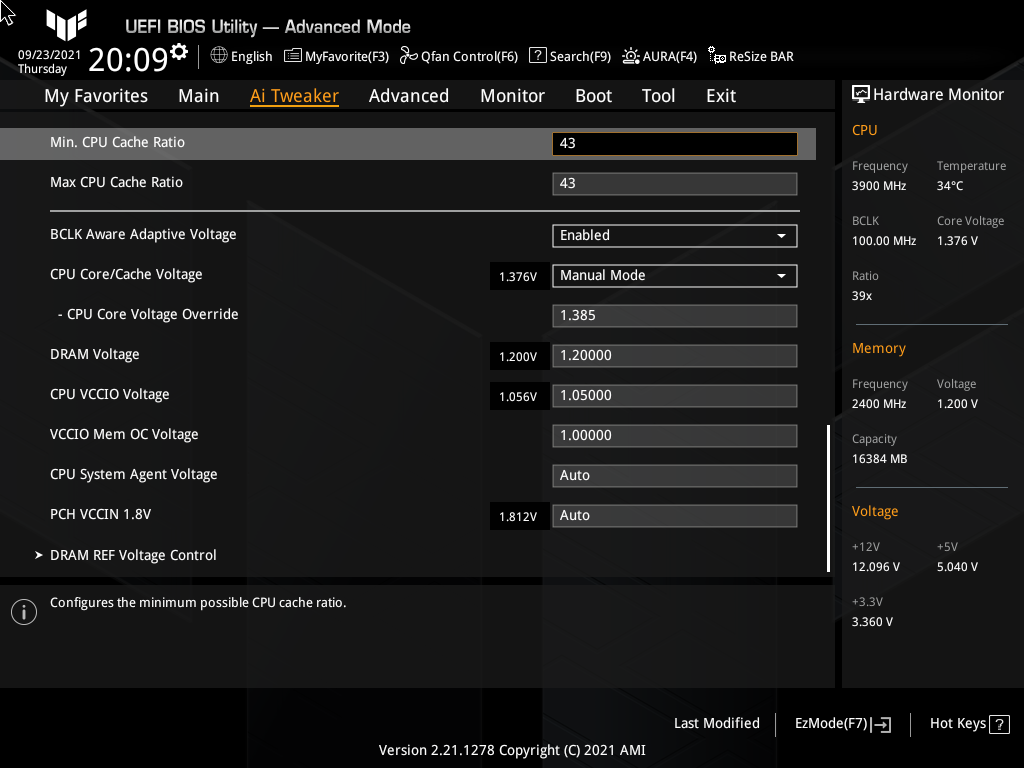The height and width of the screenshot is (768, 1024).
Task: Open the Monitor tab
Action: (x=513, y=96)
